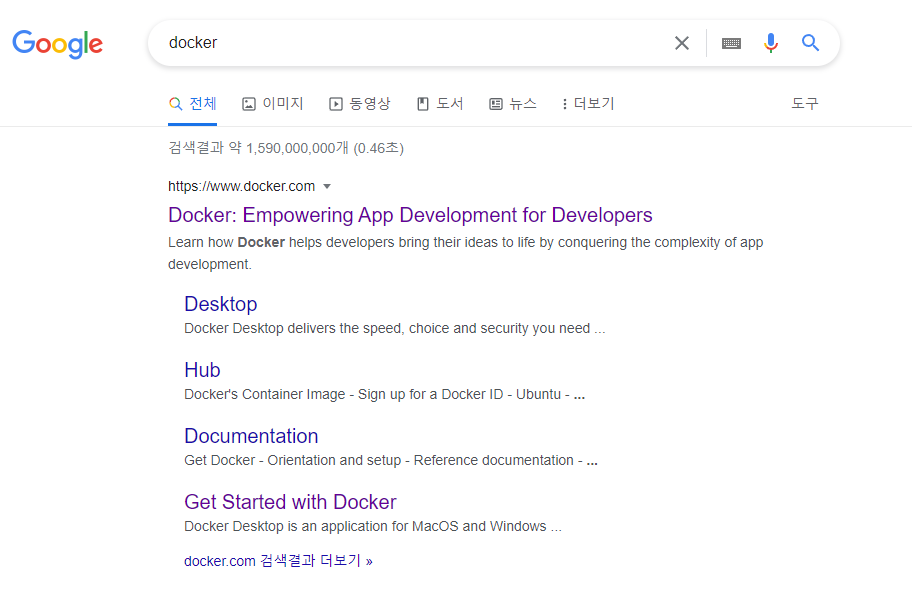The height and width of the screenshot is (597, 912).
Task: Open the 도구 search tools
Action: click(x=804, y=104)
